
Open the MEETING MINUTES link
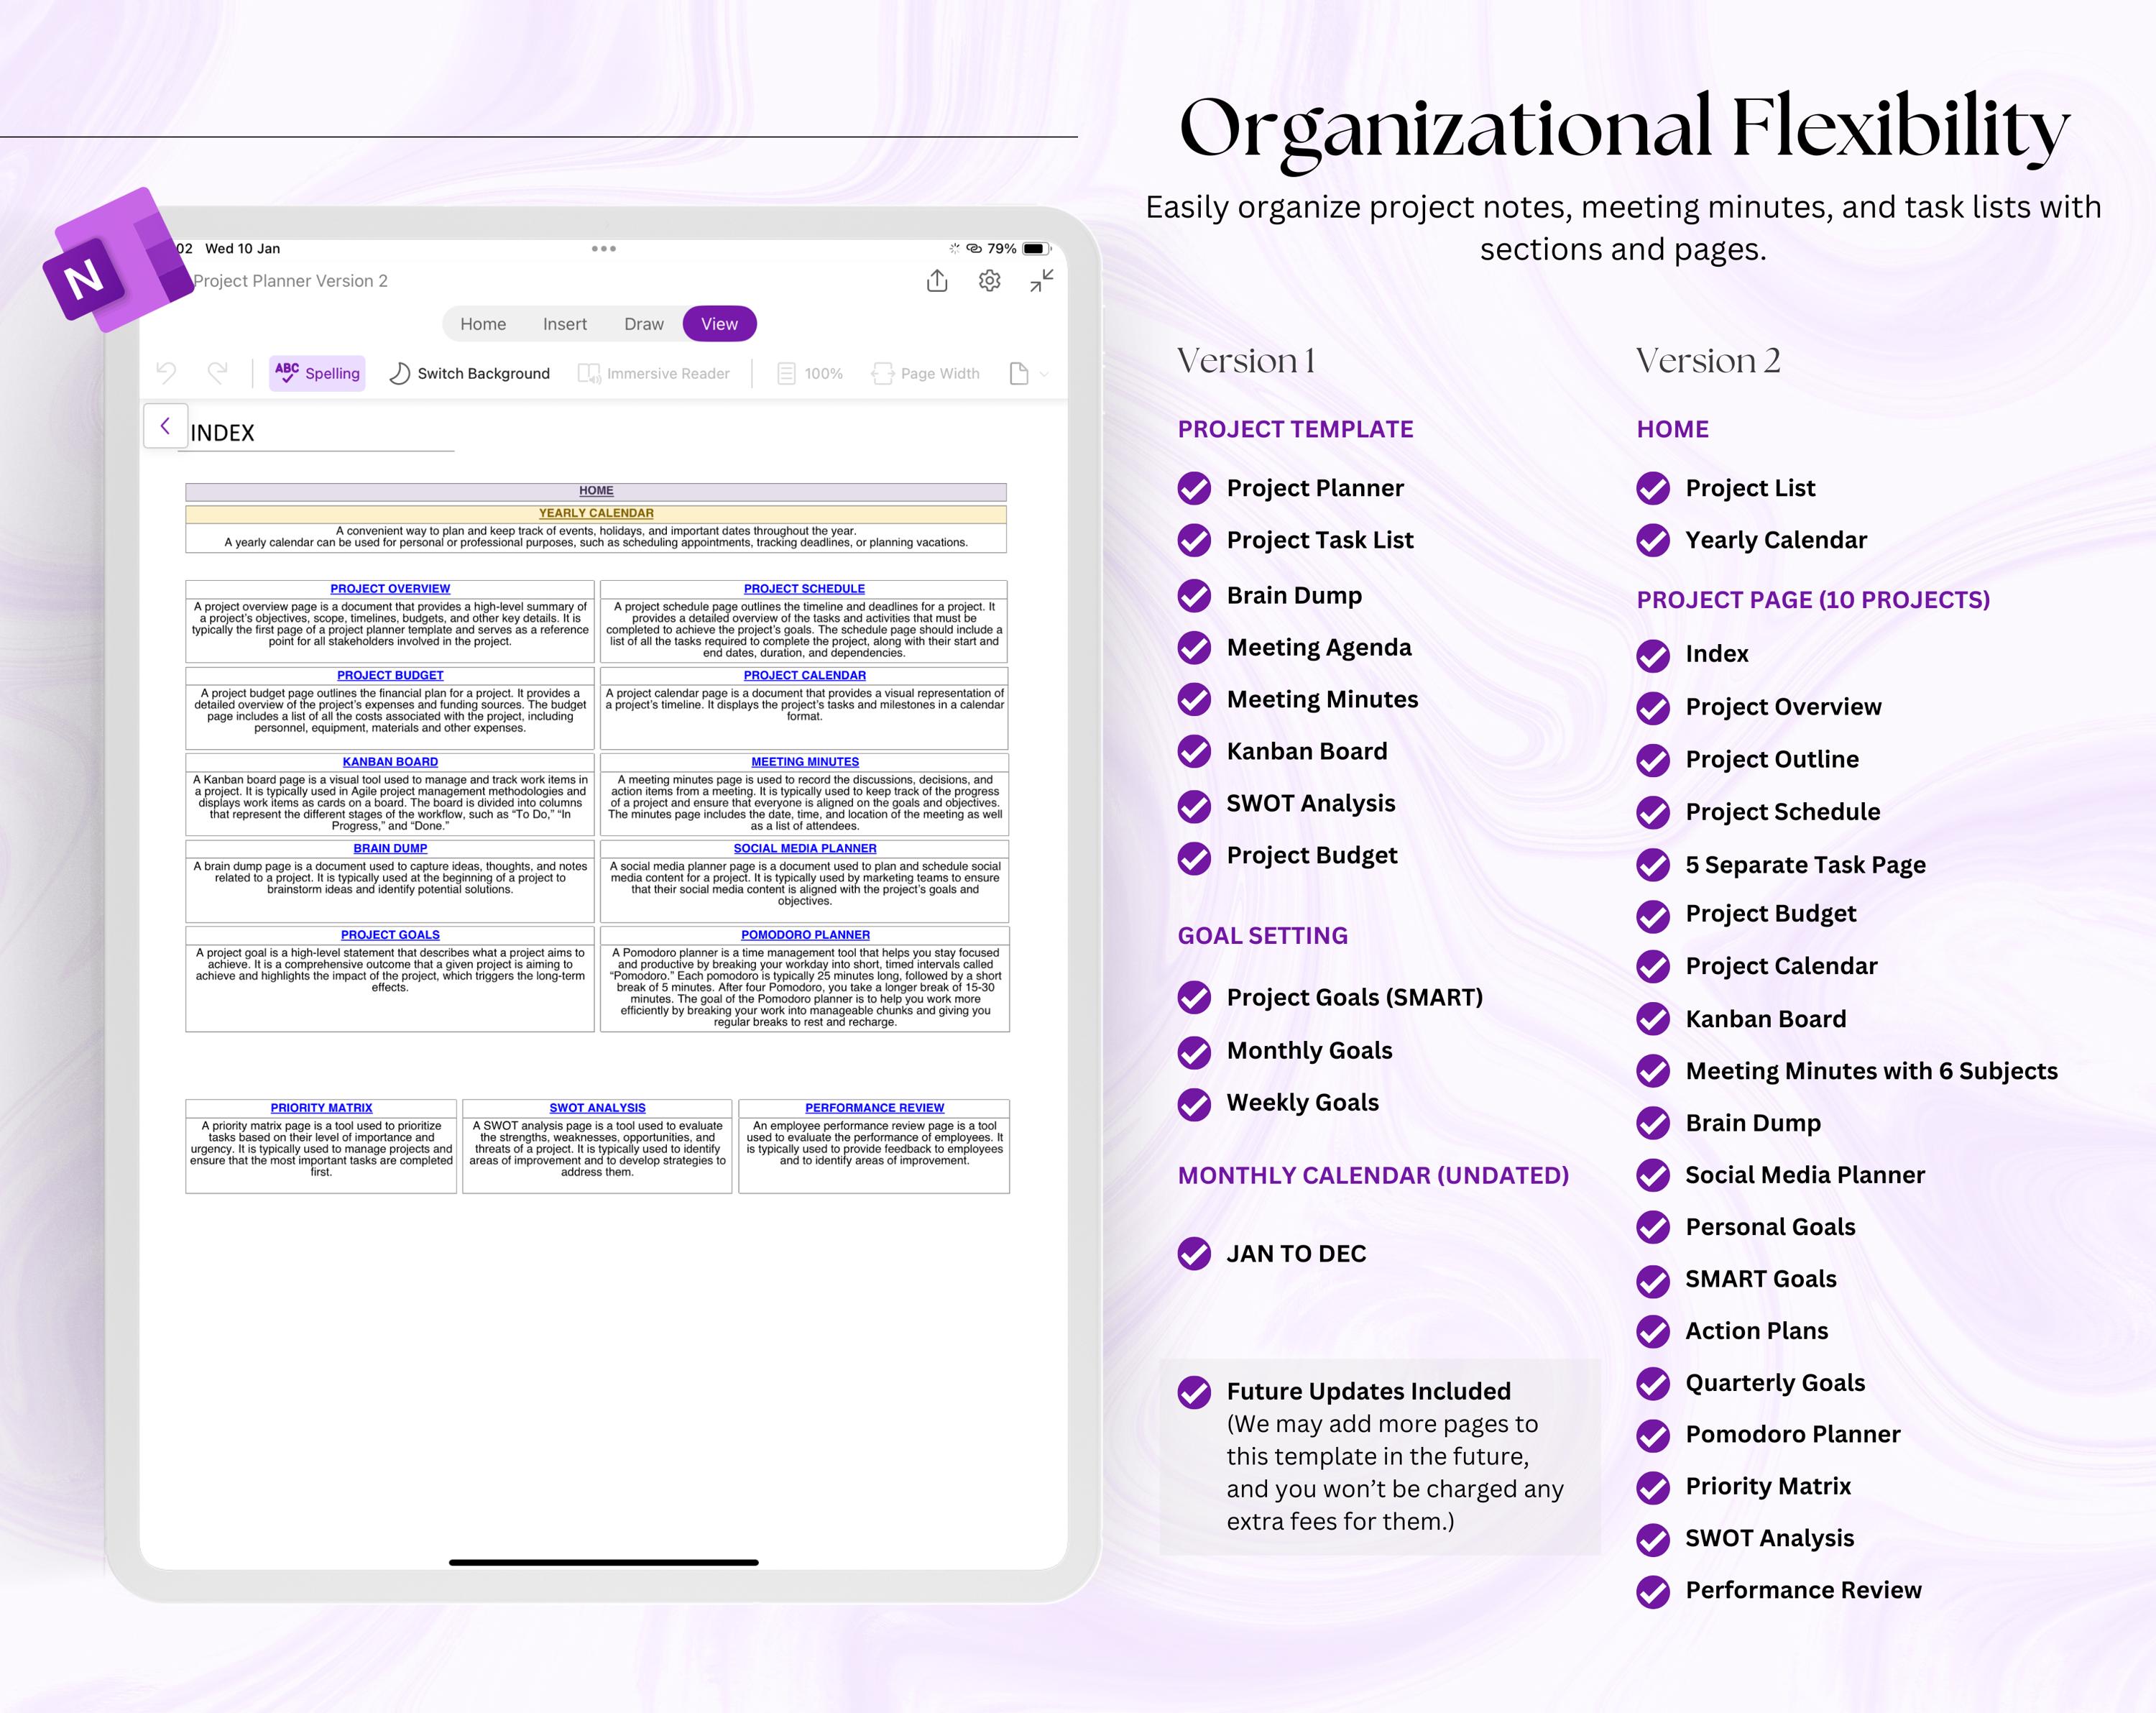(x=803, y=761)
